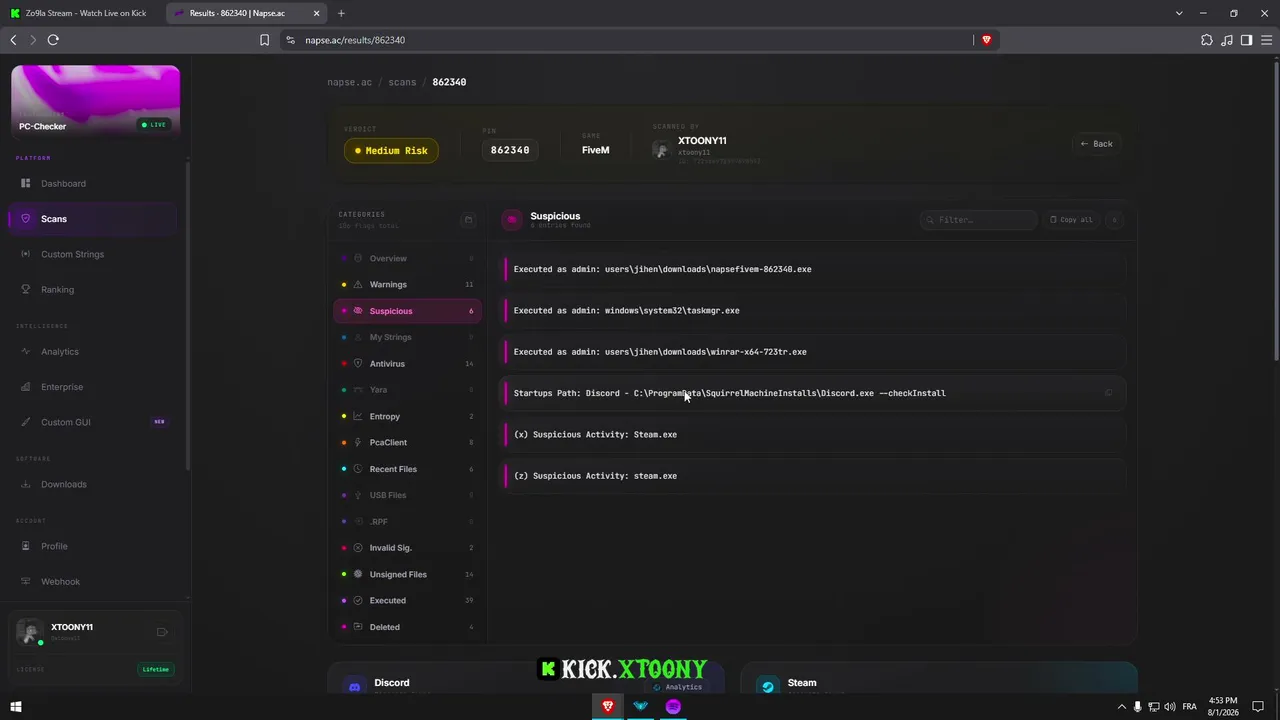The height and width of the screenshot is (720, 1280).
Task: Click the Spotify icon on the taskbar
Action: 673,707
